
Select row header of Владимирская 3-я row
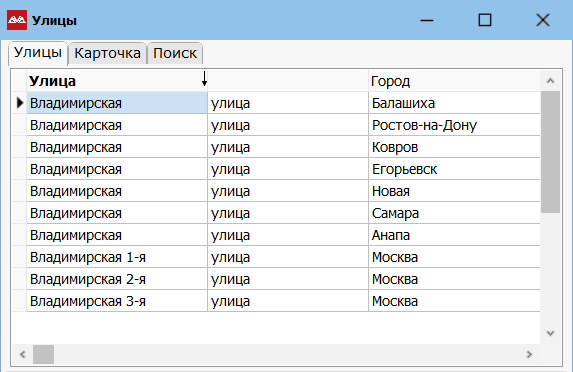click(19, 301)
